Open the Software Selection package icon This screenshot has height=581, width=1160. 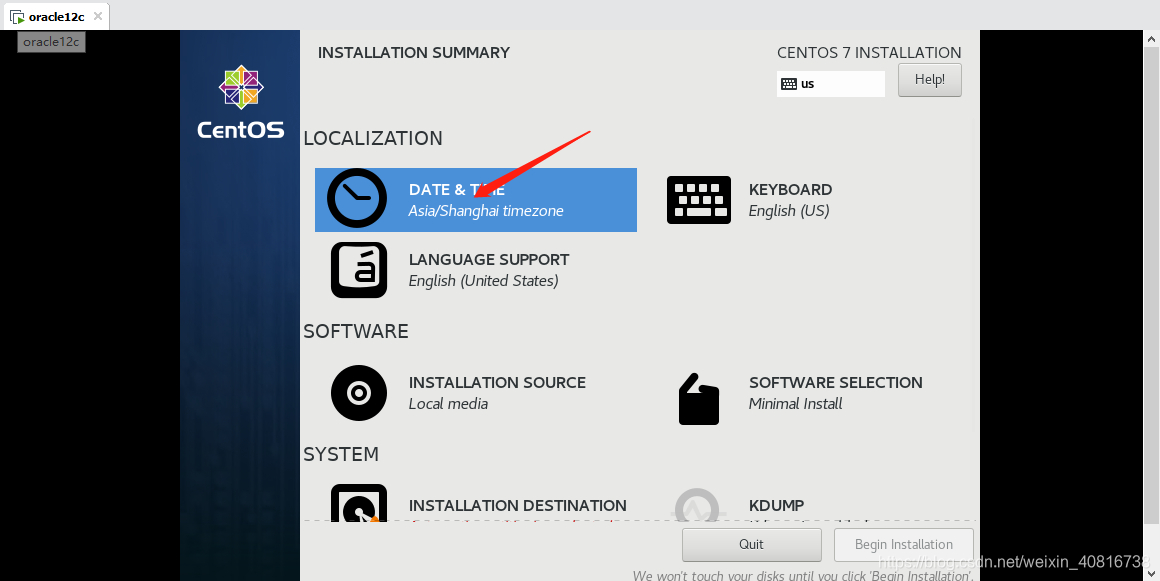[698, 399]
